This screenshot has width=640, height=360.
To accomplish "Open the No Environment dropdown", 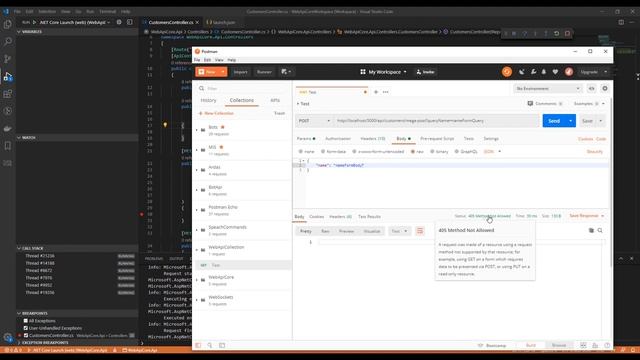I will click(548, 89).
